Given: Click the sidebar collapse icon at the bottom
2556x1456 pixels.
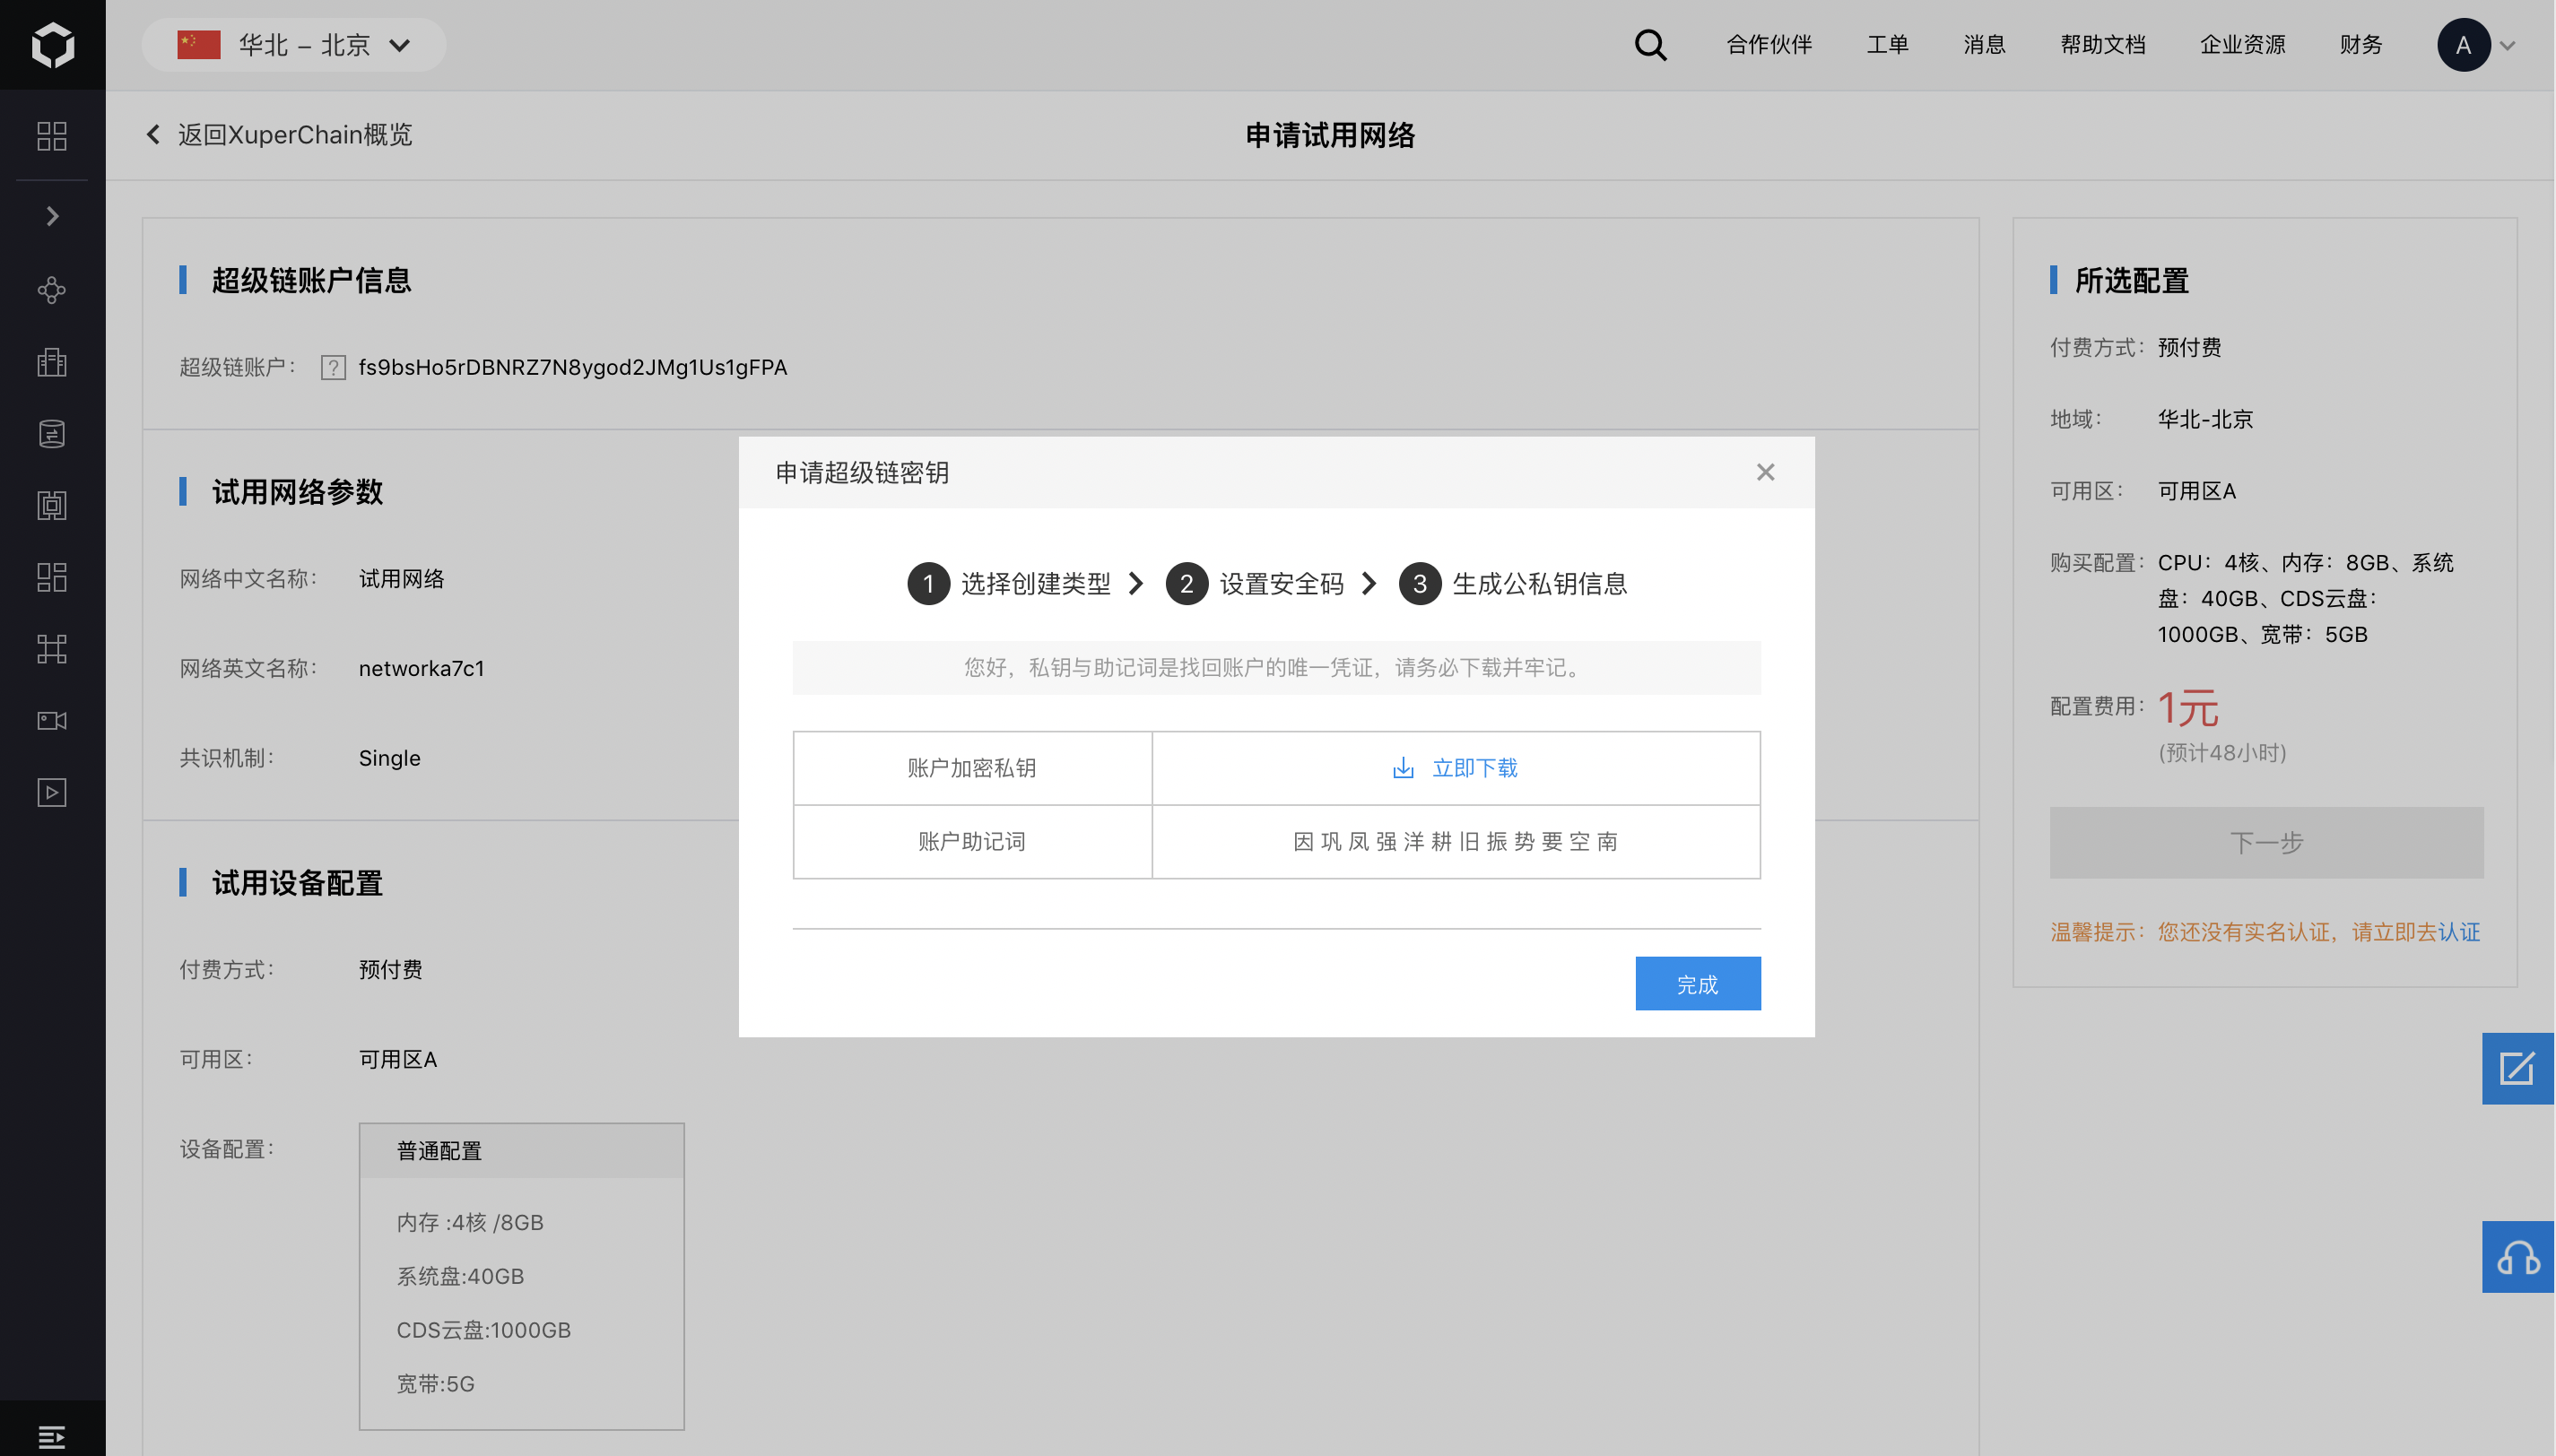Looking at the screenshot, I should tap(52, 1437).
